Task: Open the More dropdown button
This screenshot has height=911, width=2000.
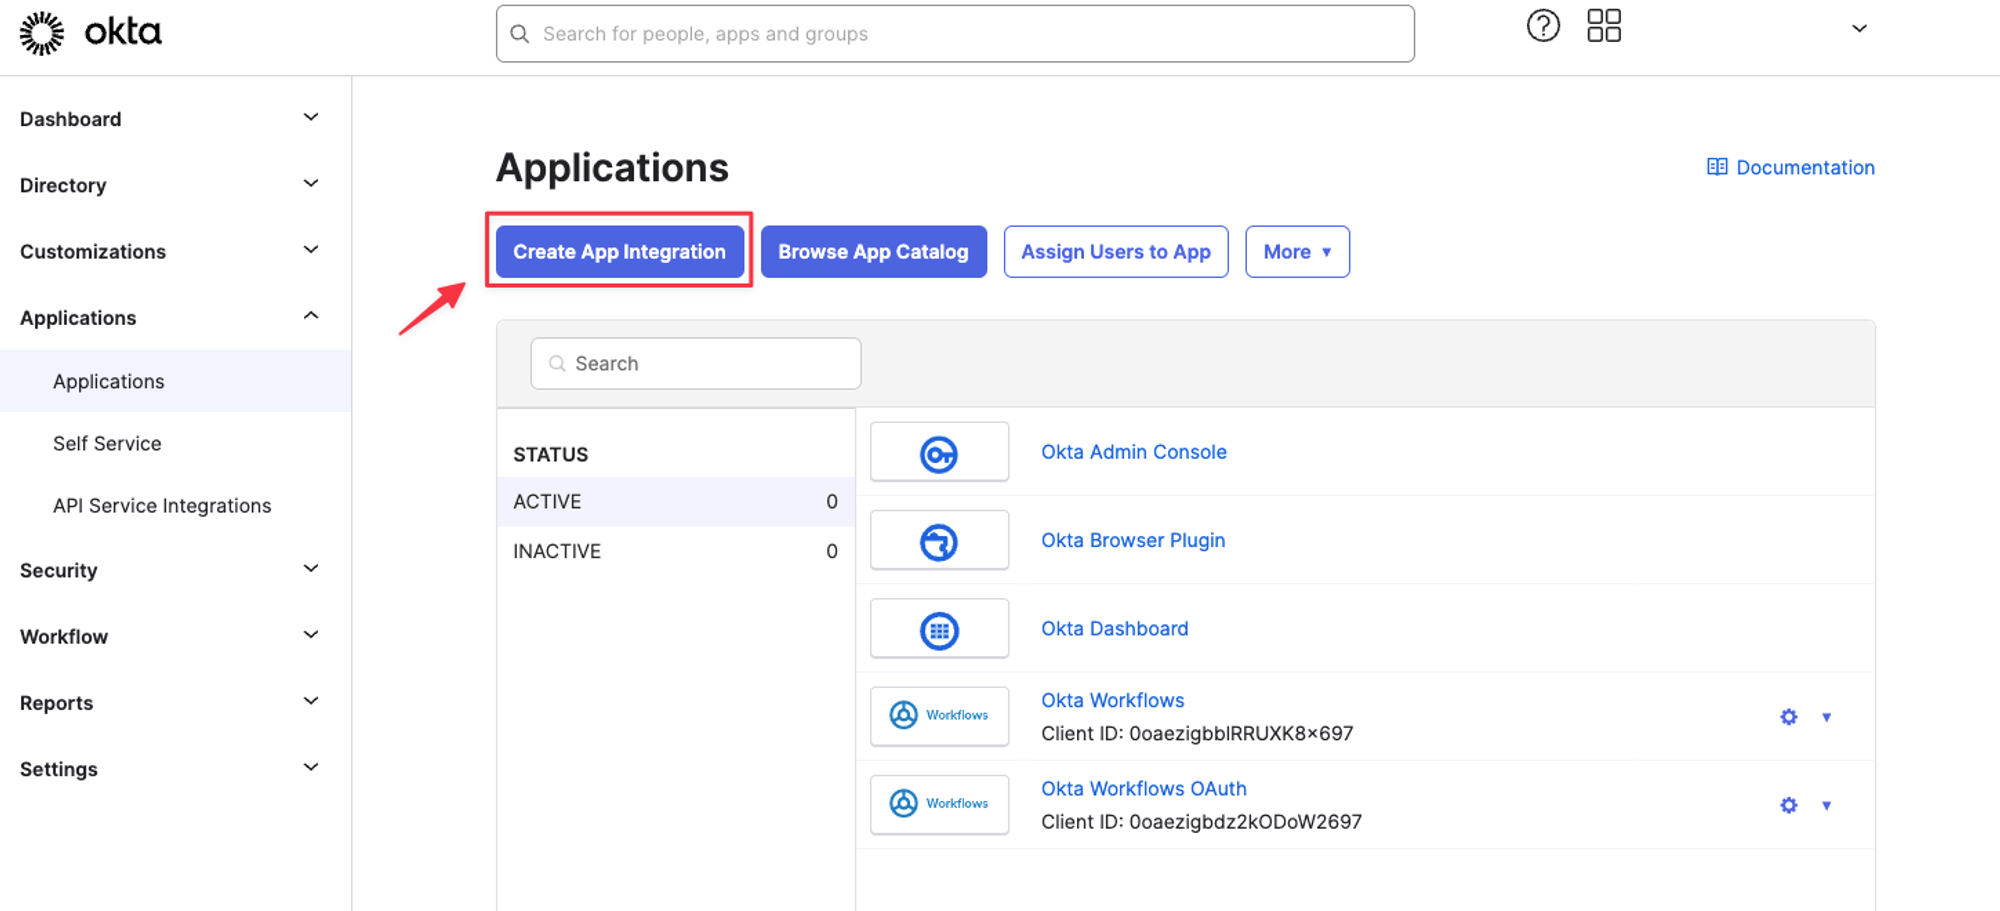Action: [x=1297, y=251]
